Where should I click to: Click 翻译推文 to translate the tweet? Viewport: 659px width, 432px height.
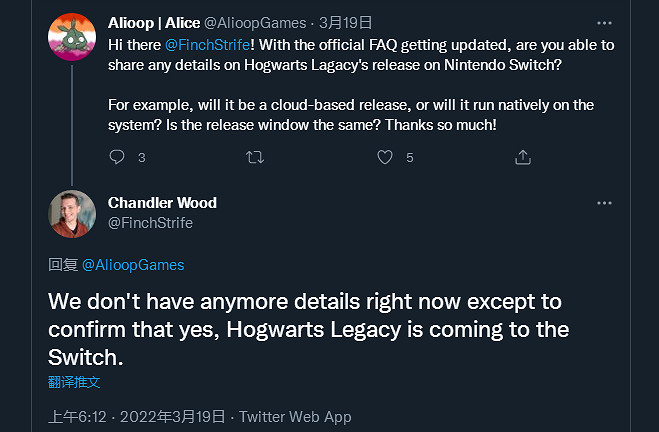74,382
